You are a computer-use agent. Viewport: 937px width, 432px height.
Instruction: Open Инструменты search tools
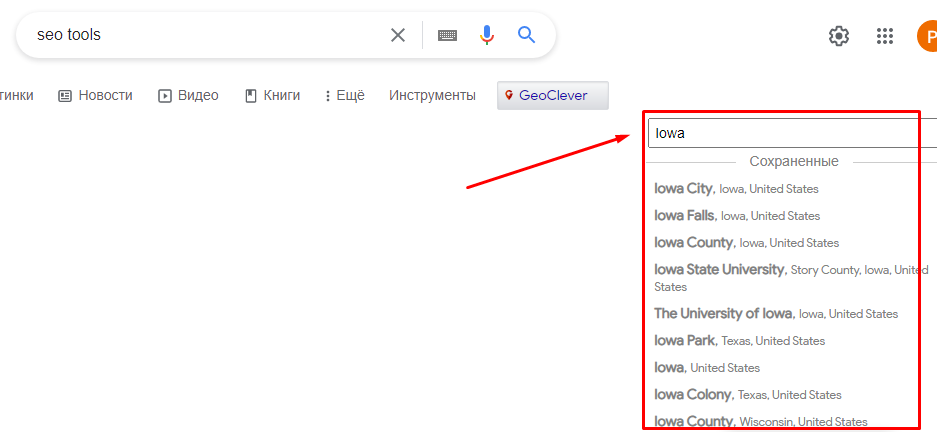coord(433,96)
